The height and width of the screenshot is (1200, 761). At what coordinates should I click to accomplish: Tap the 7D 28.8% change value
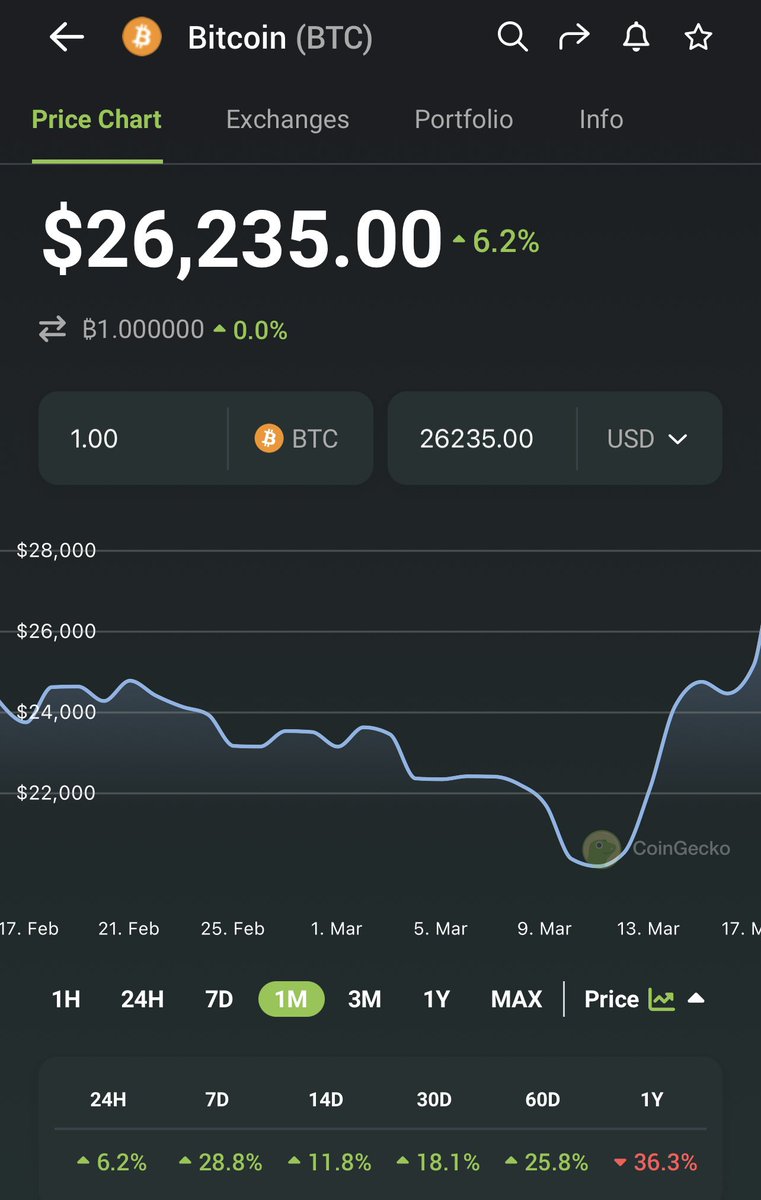click(x=221, y=1162)
